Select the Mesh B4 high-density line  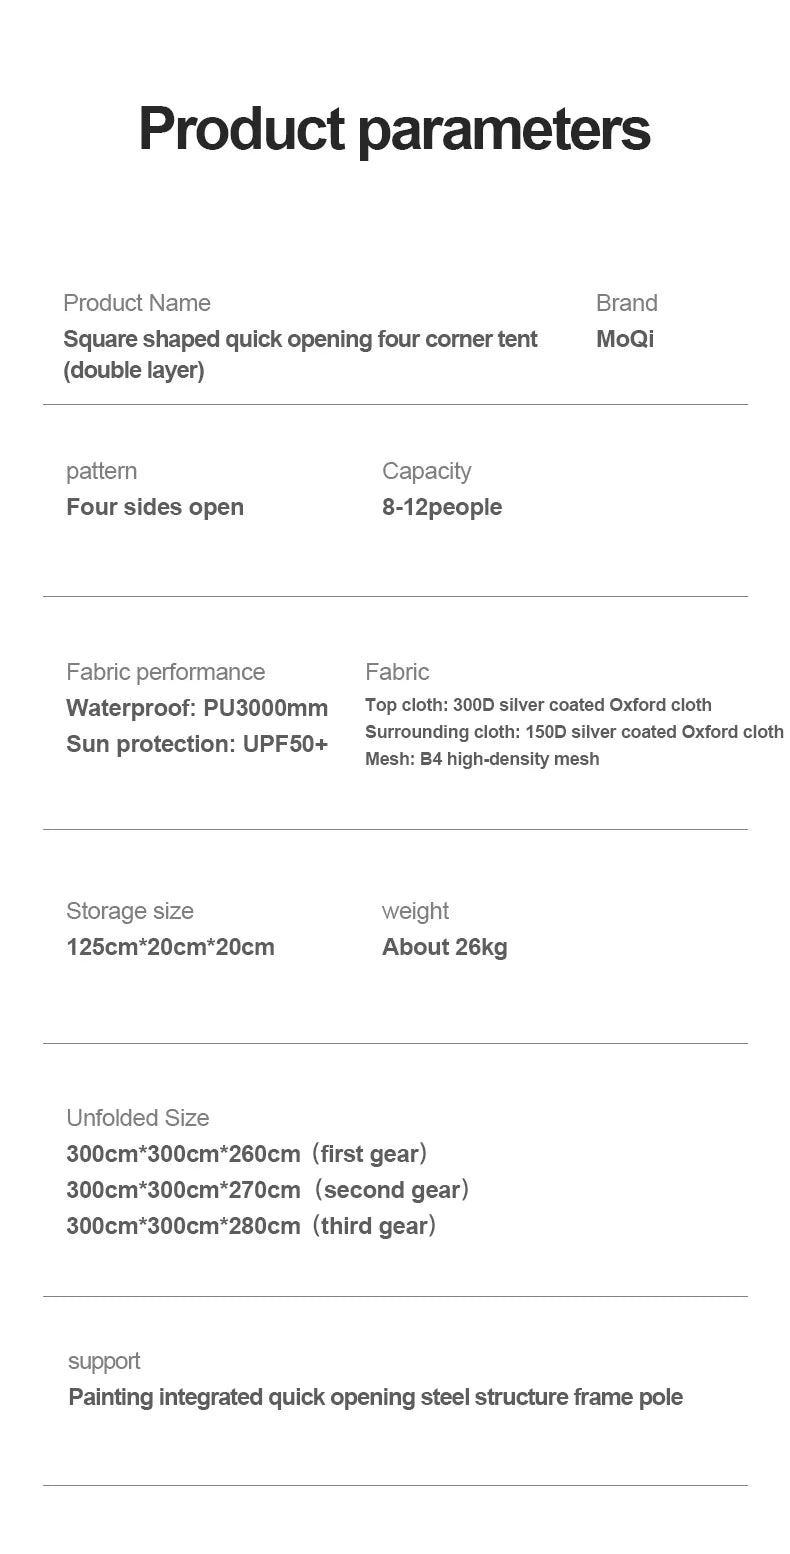pyautogui.click(x=482, y=759)
